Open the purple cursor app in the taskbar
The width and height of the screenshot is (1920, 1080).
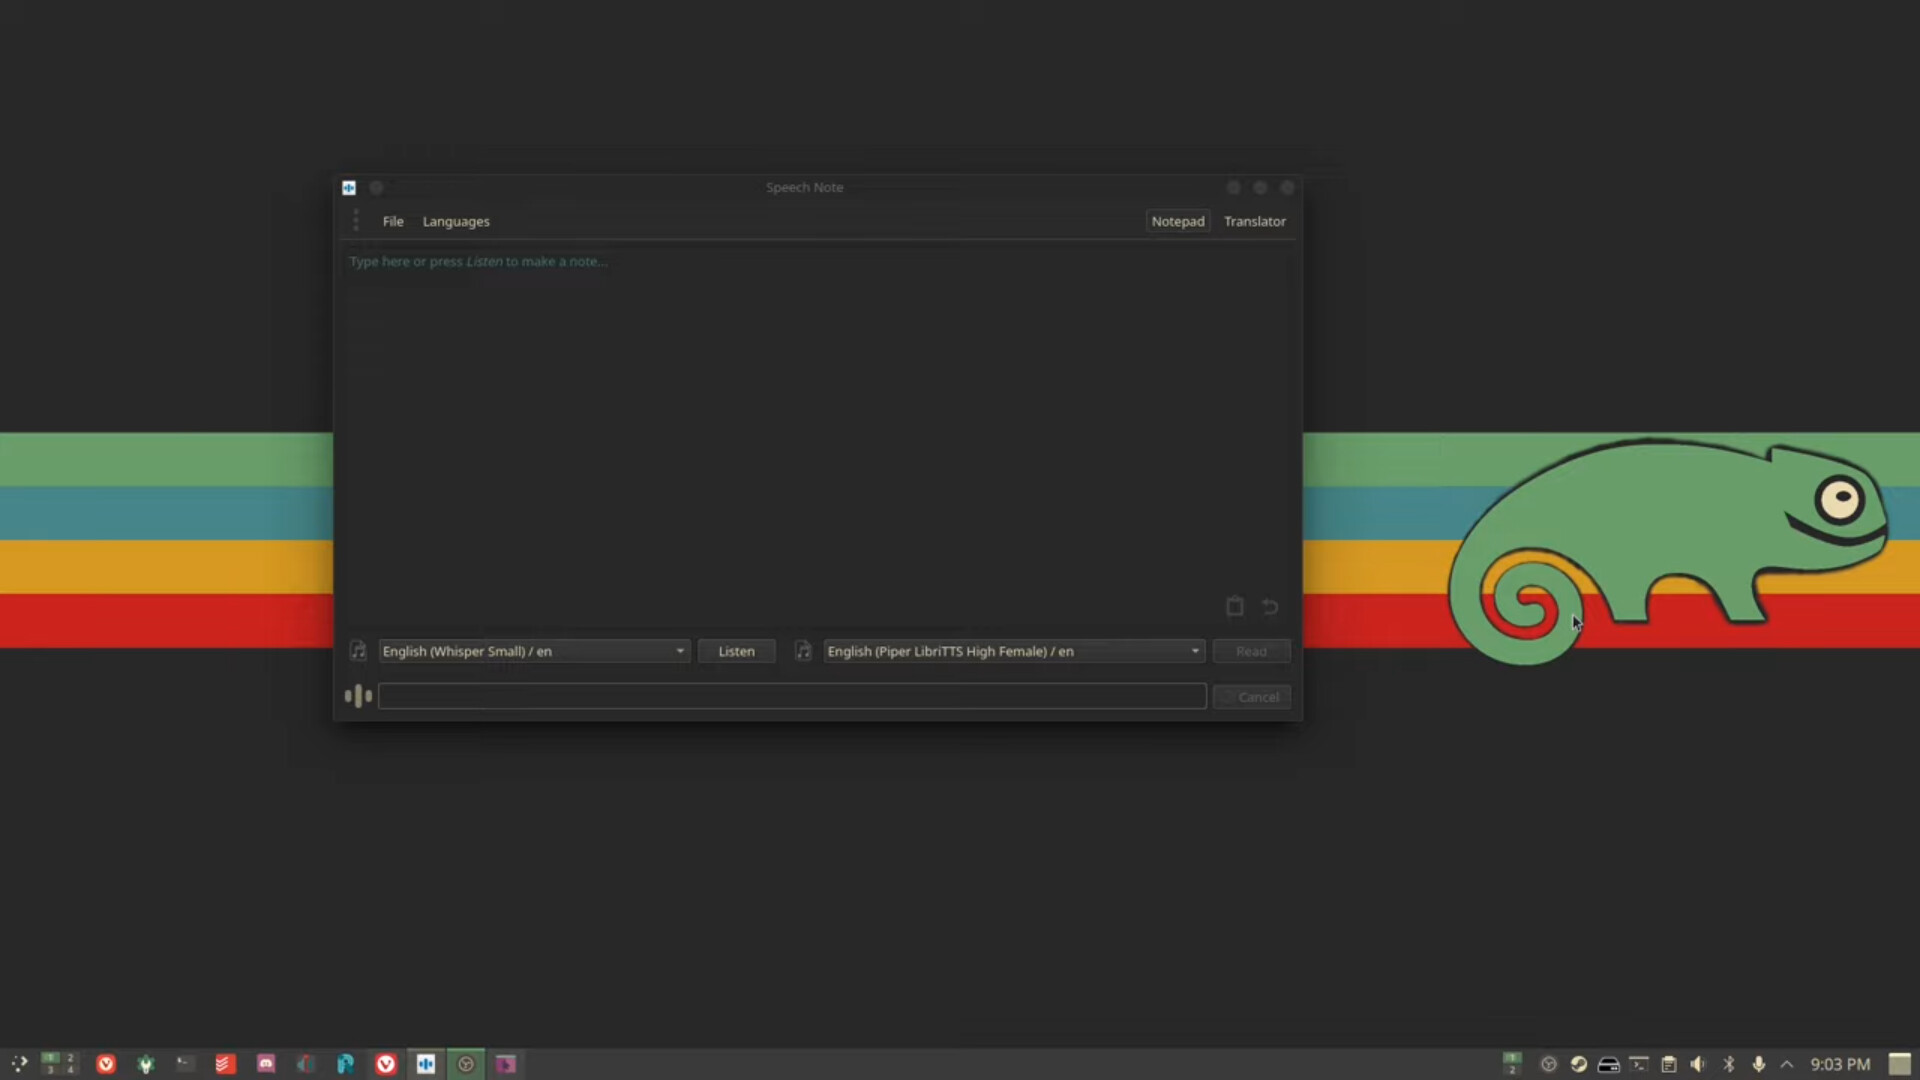coord(506,1064)
